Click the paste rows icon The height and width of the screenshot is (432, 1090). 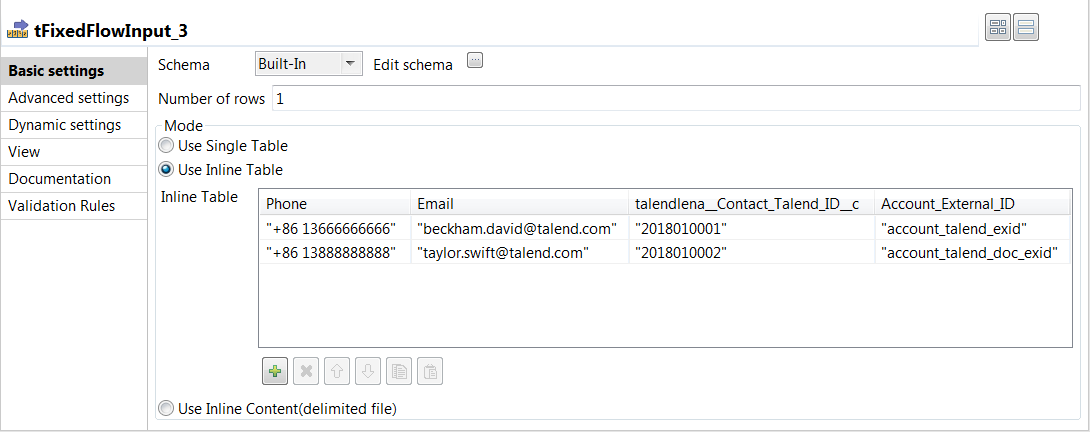[429, 372]
